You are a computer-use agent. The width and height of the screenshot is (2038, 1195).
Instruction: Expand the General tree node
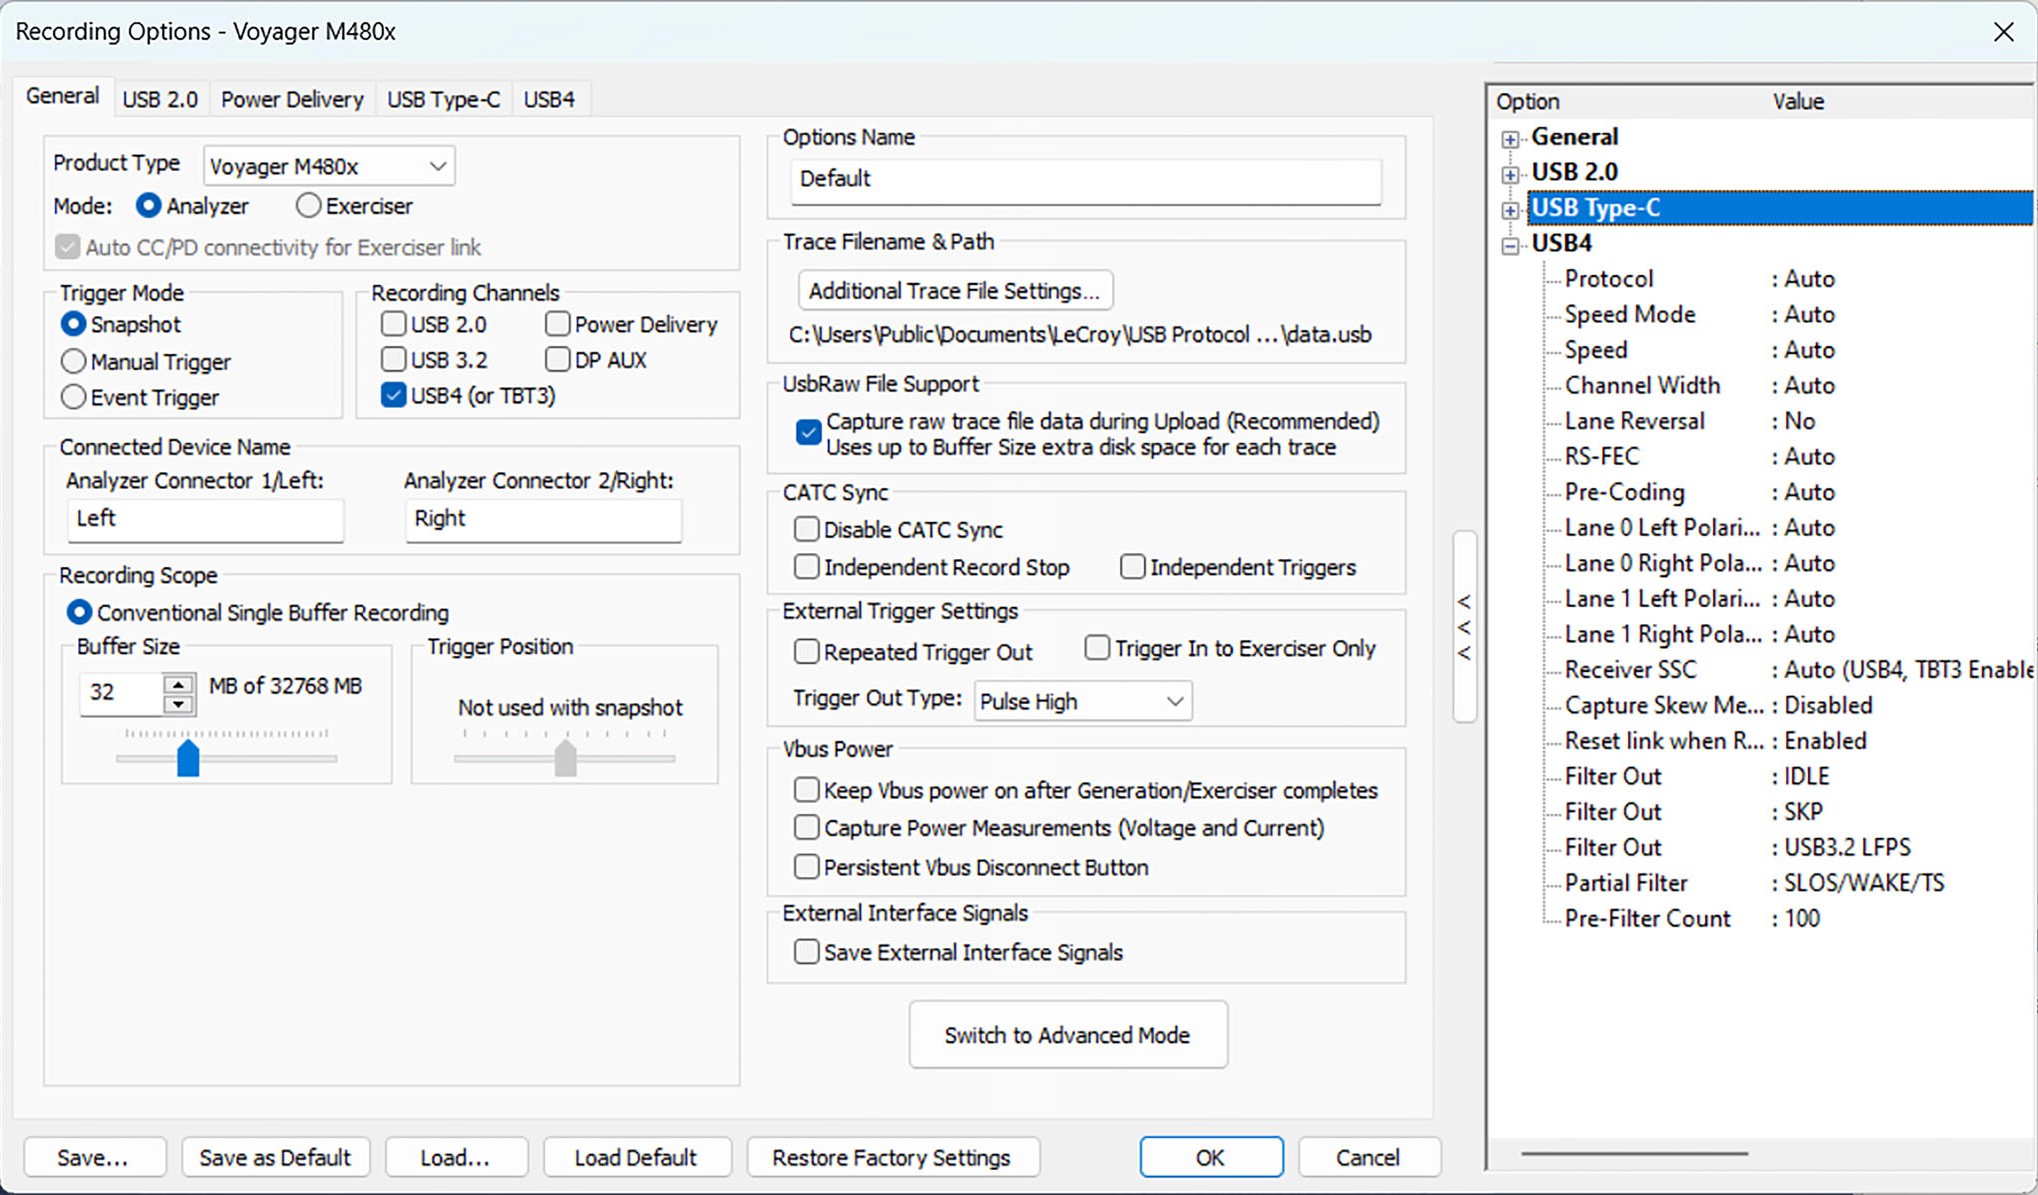tap(1510, 139)
